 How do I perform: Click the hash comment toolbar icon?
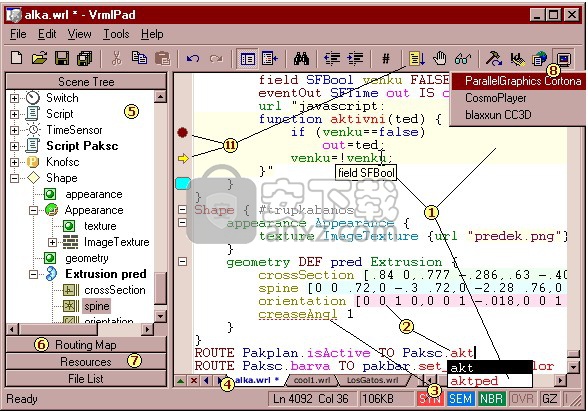[x=386, y=59]
